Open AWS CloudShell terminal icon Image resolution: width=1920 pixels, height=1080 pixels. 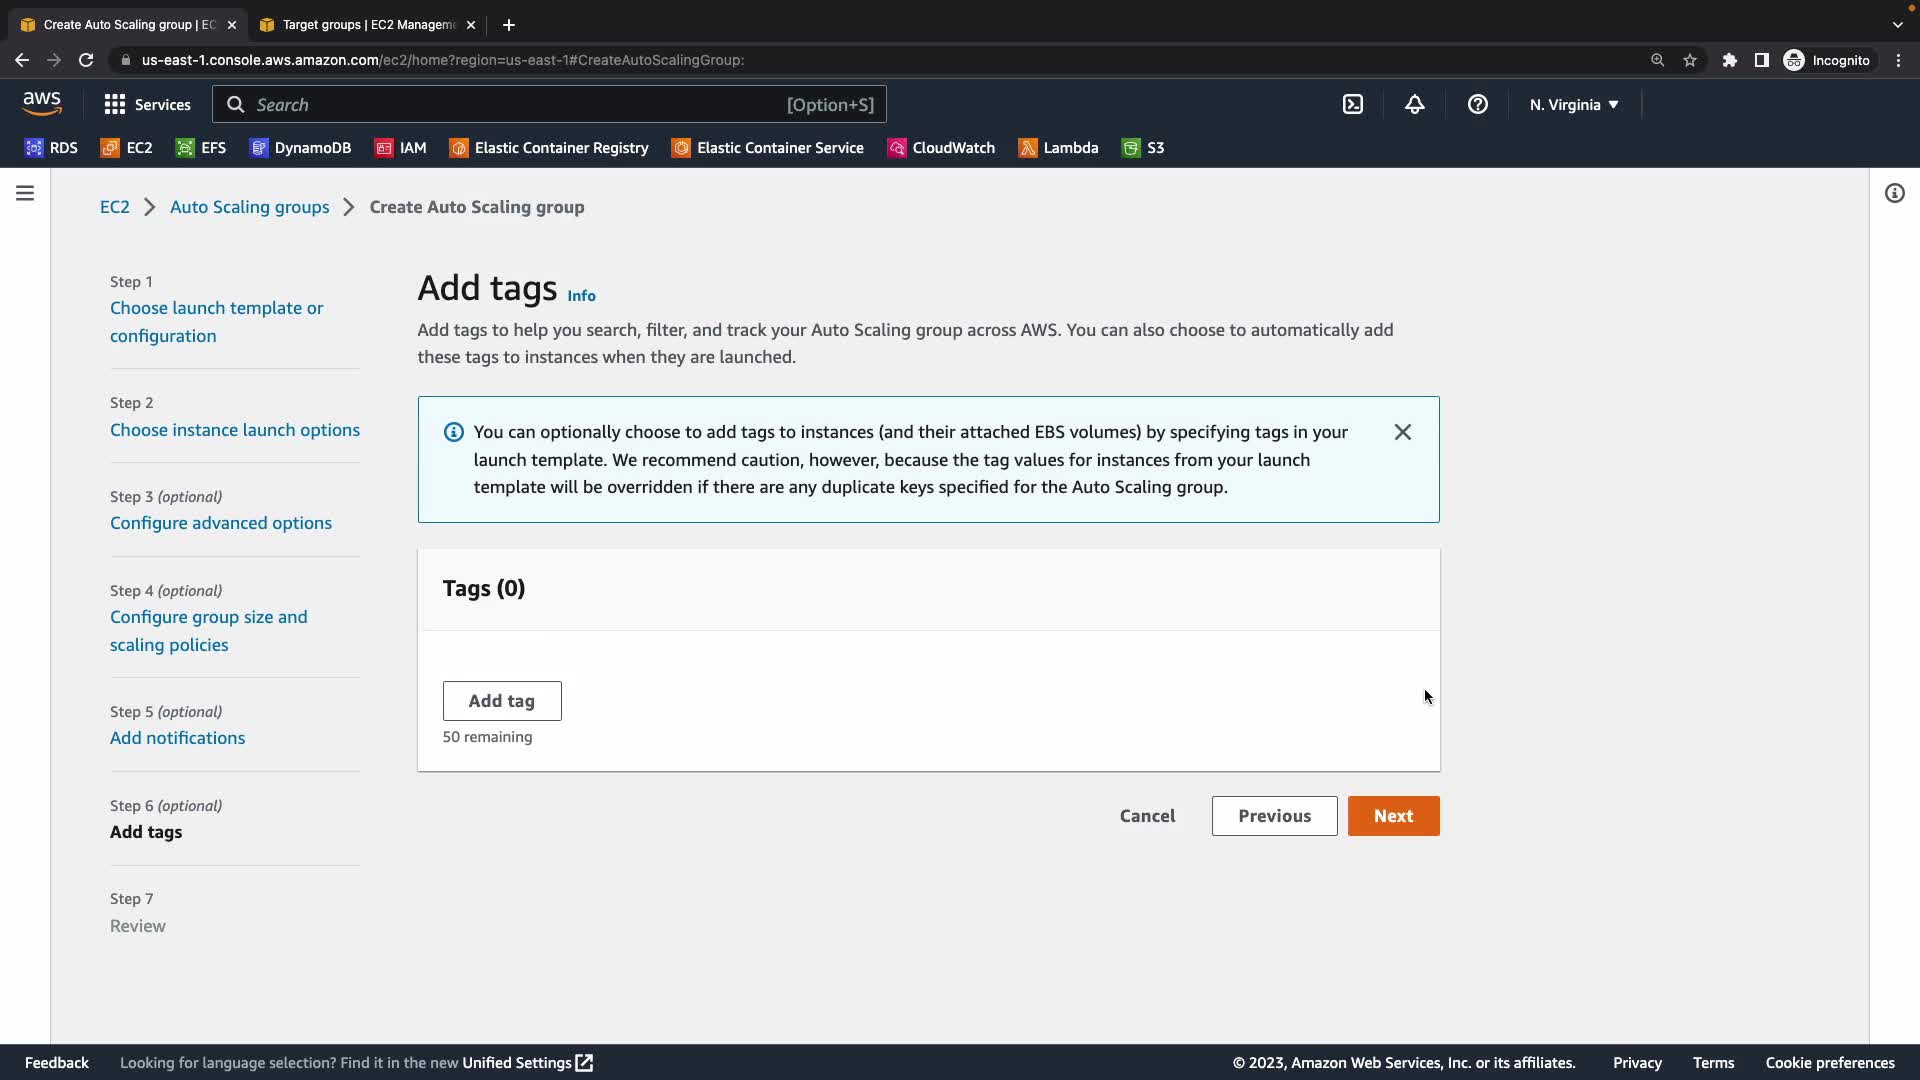(x=1352, y=104)
